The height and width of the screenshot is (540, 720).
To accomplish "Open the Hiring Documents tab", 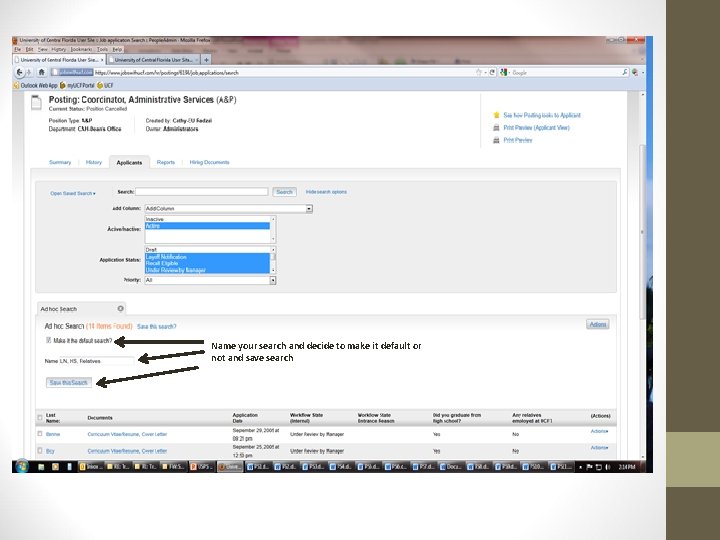I will click(209, 162).
